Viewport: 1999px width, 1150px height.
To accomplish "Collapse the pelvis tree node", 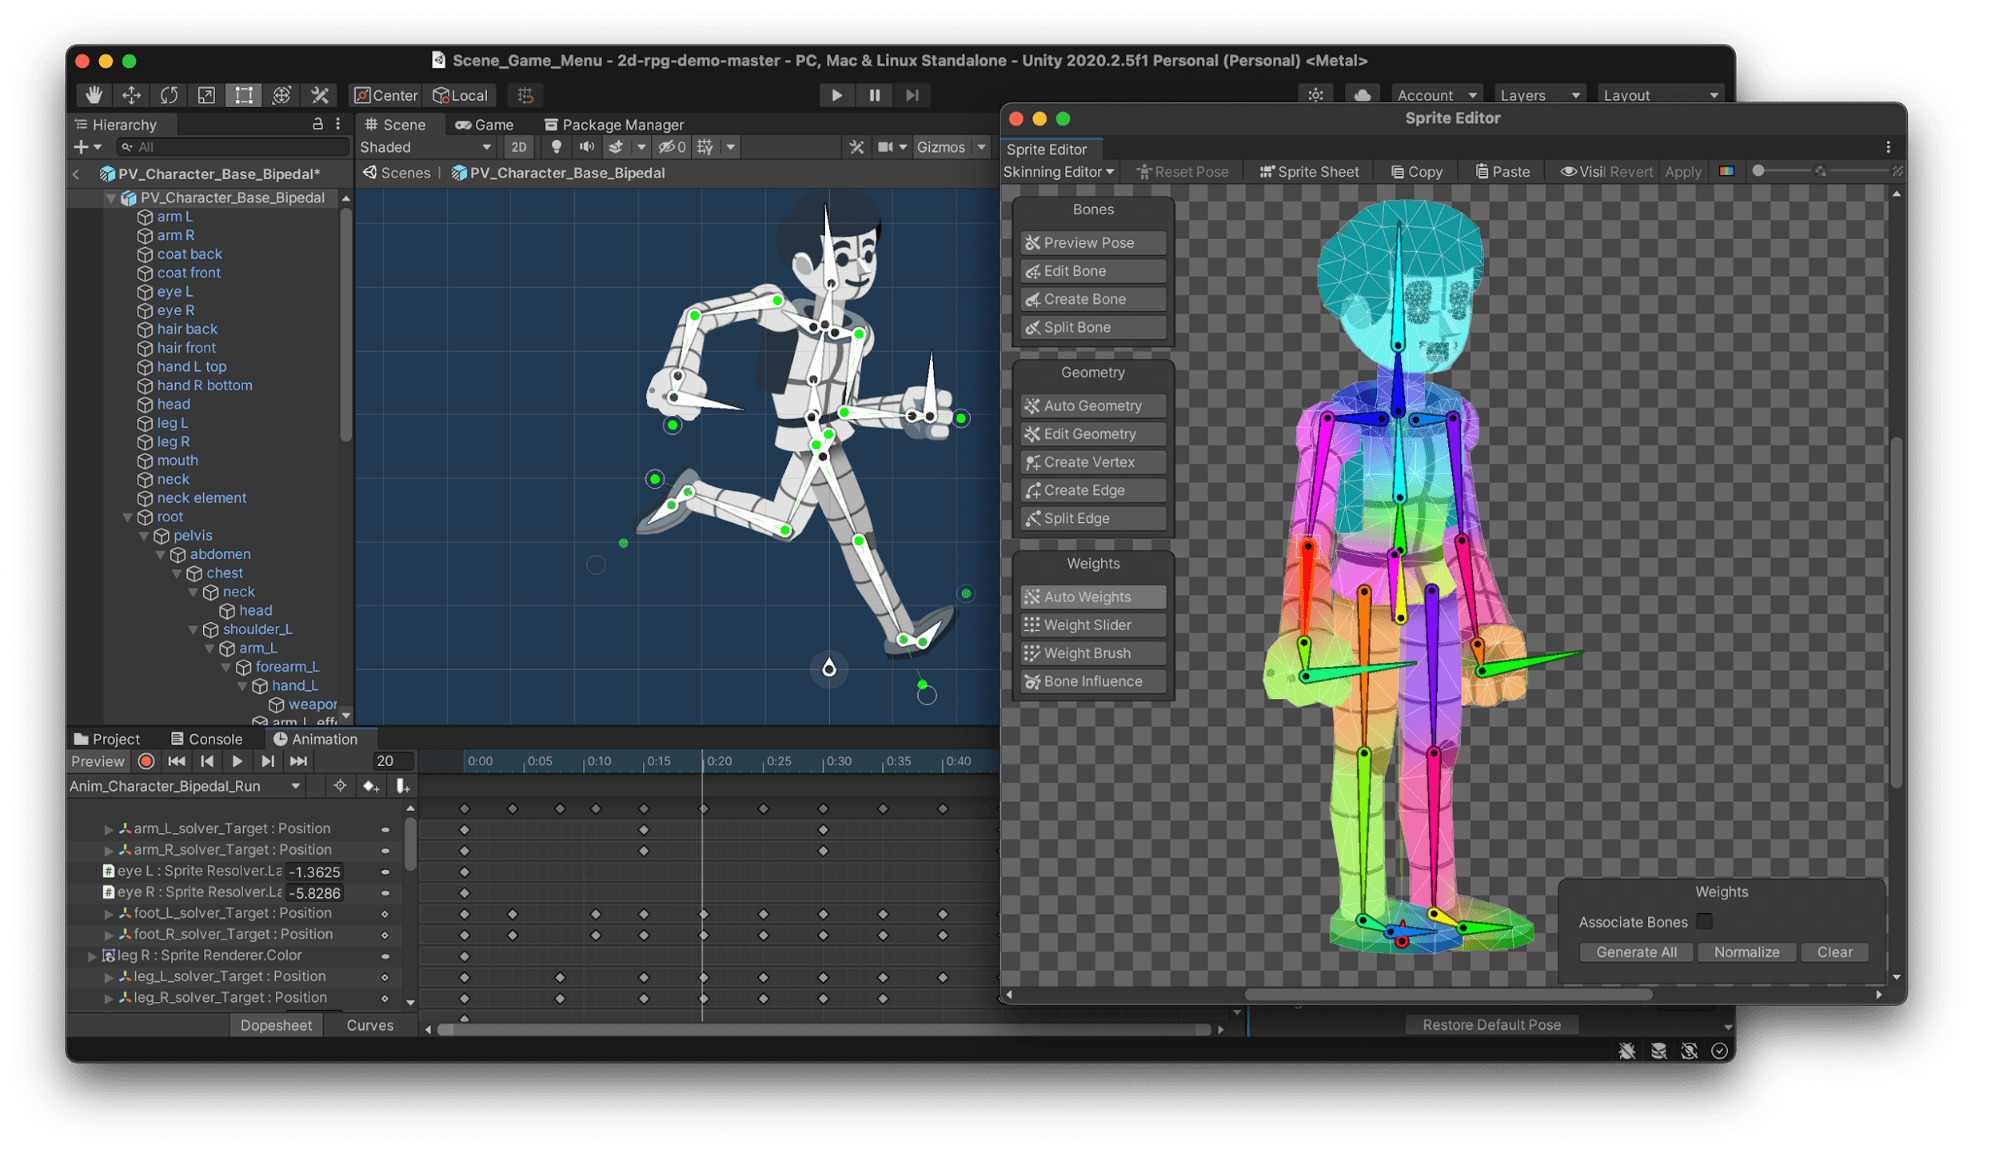I will click(144, 536).
